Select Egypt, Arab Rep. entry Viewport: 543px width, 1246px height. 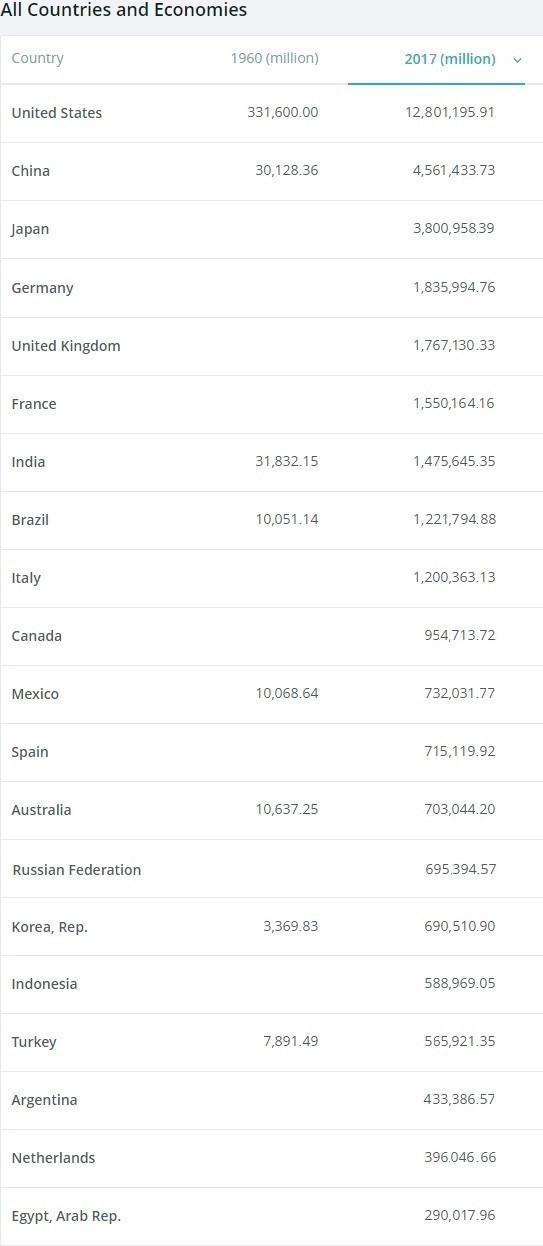click(x=66, y=1216)
